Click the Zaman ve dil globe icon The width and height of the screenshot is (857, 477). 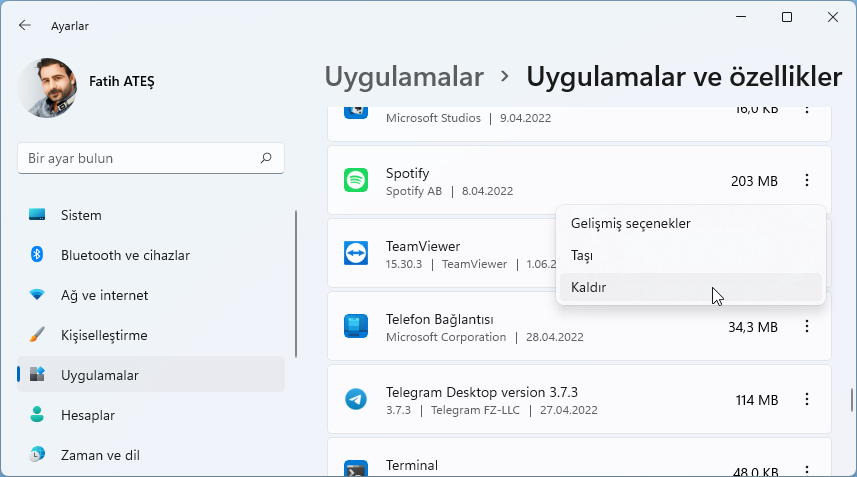(x=37, y=454)
